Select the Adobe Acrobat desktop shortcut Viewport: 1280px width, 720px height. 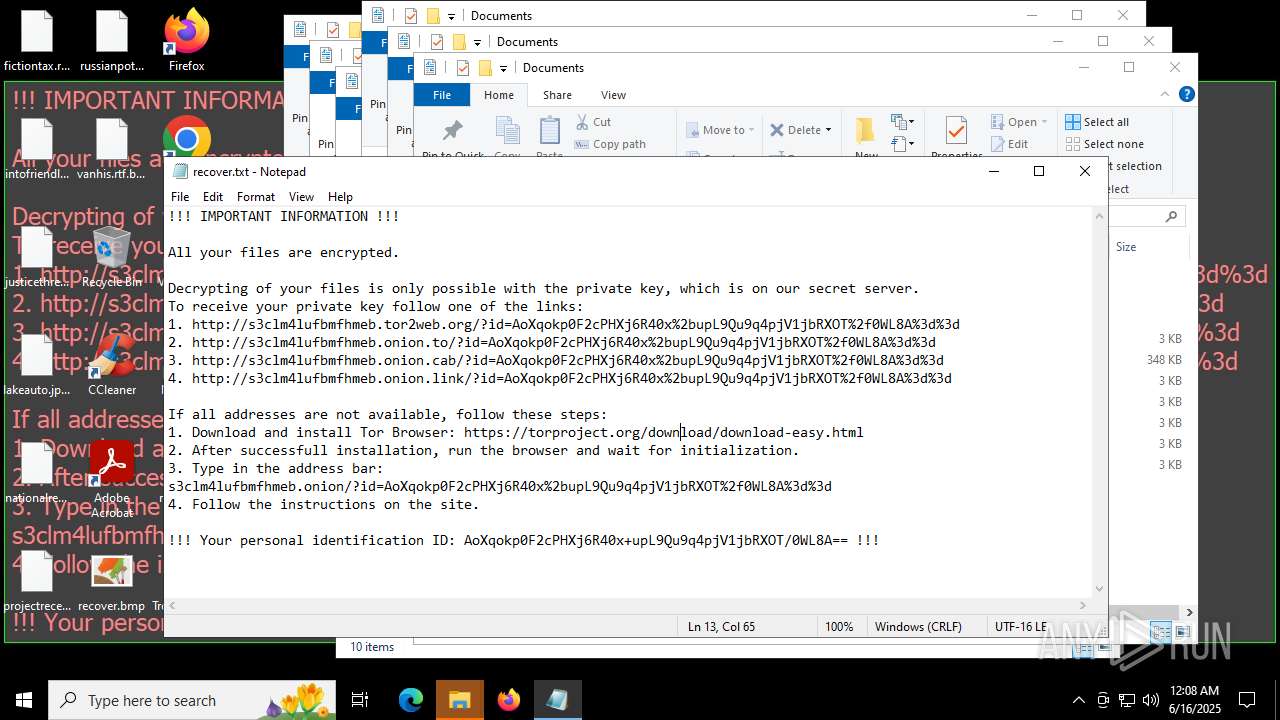coord(112,480)
